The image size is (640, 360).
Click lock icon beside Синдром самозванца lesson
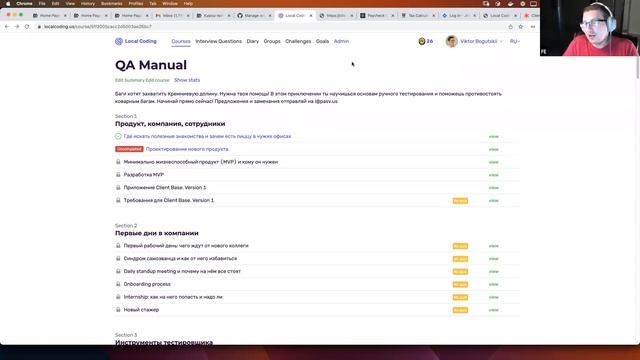(118, 258)
